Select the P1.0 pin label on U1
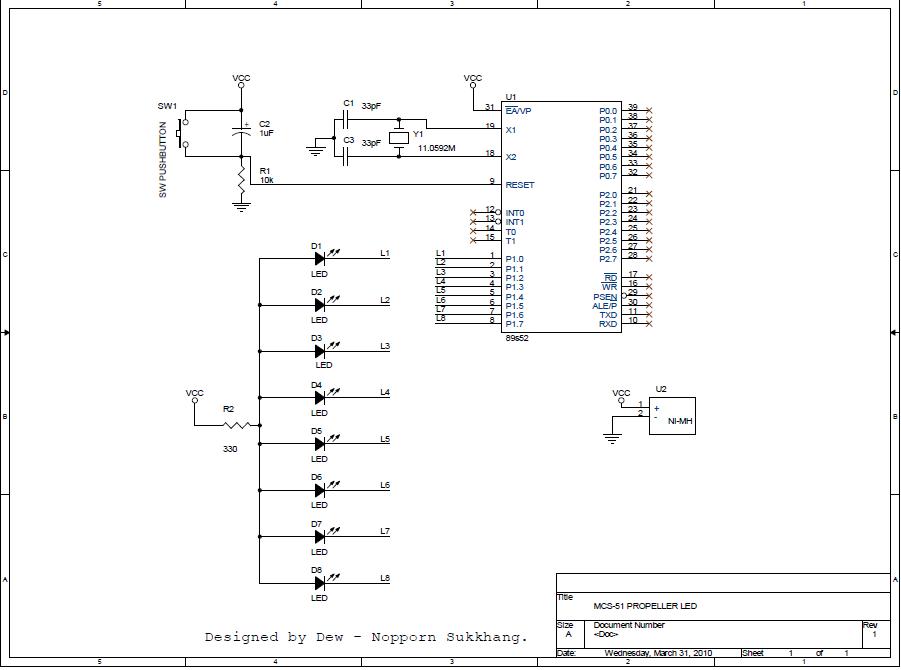 514,260
